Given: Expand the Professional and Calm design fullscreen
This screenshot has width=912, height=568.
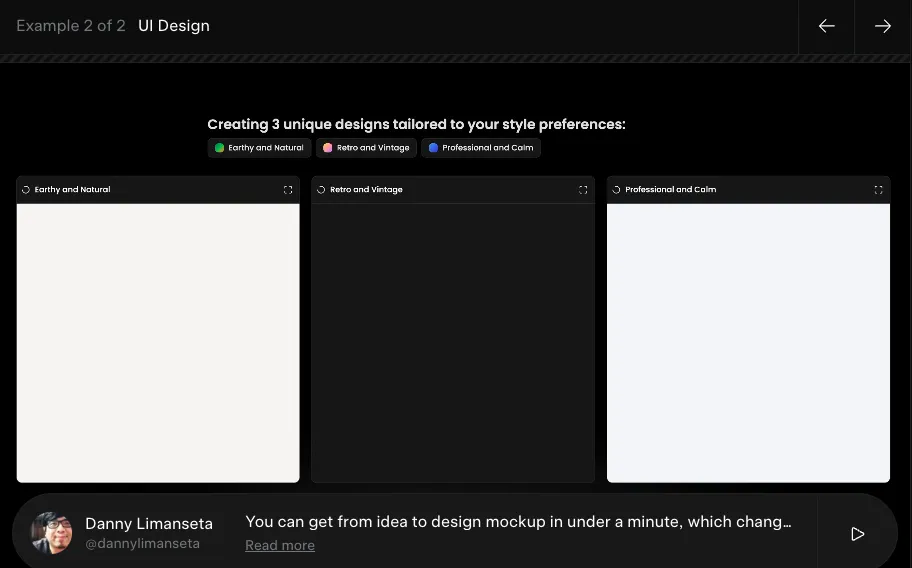Looking at the screenshot, I should click(878, 190).
